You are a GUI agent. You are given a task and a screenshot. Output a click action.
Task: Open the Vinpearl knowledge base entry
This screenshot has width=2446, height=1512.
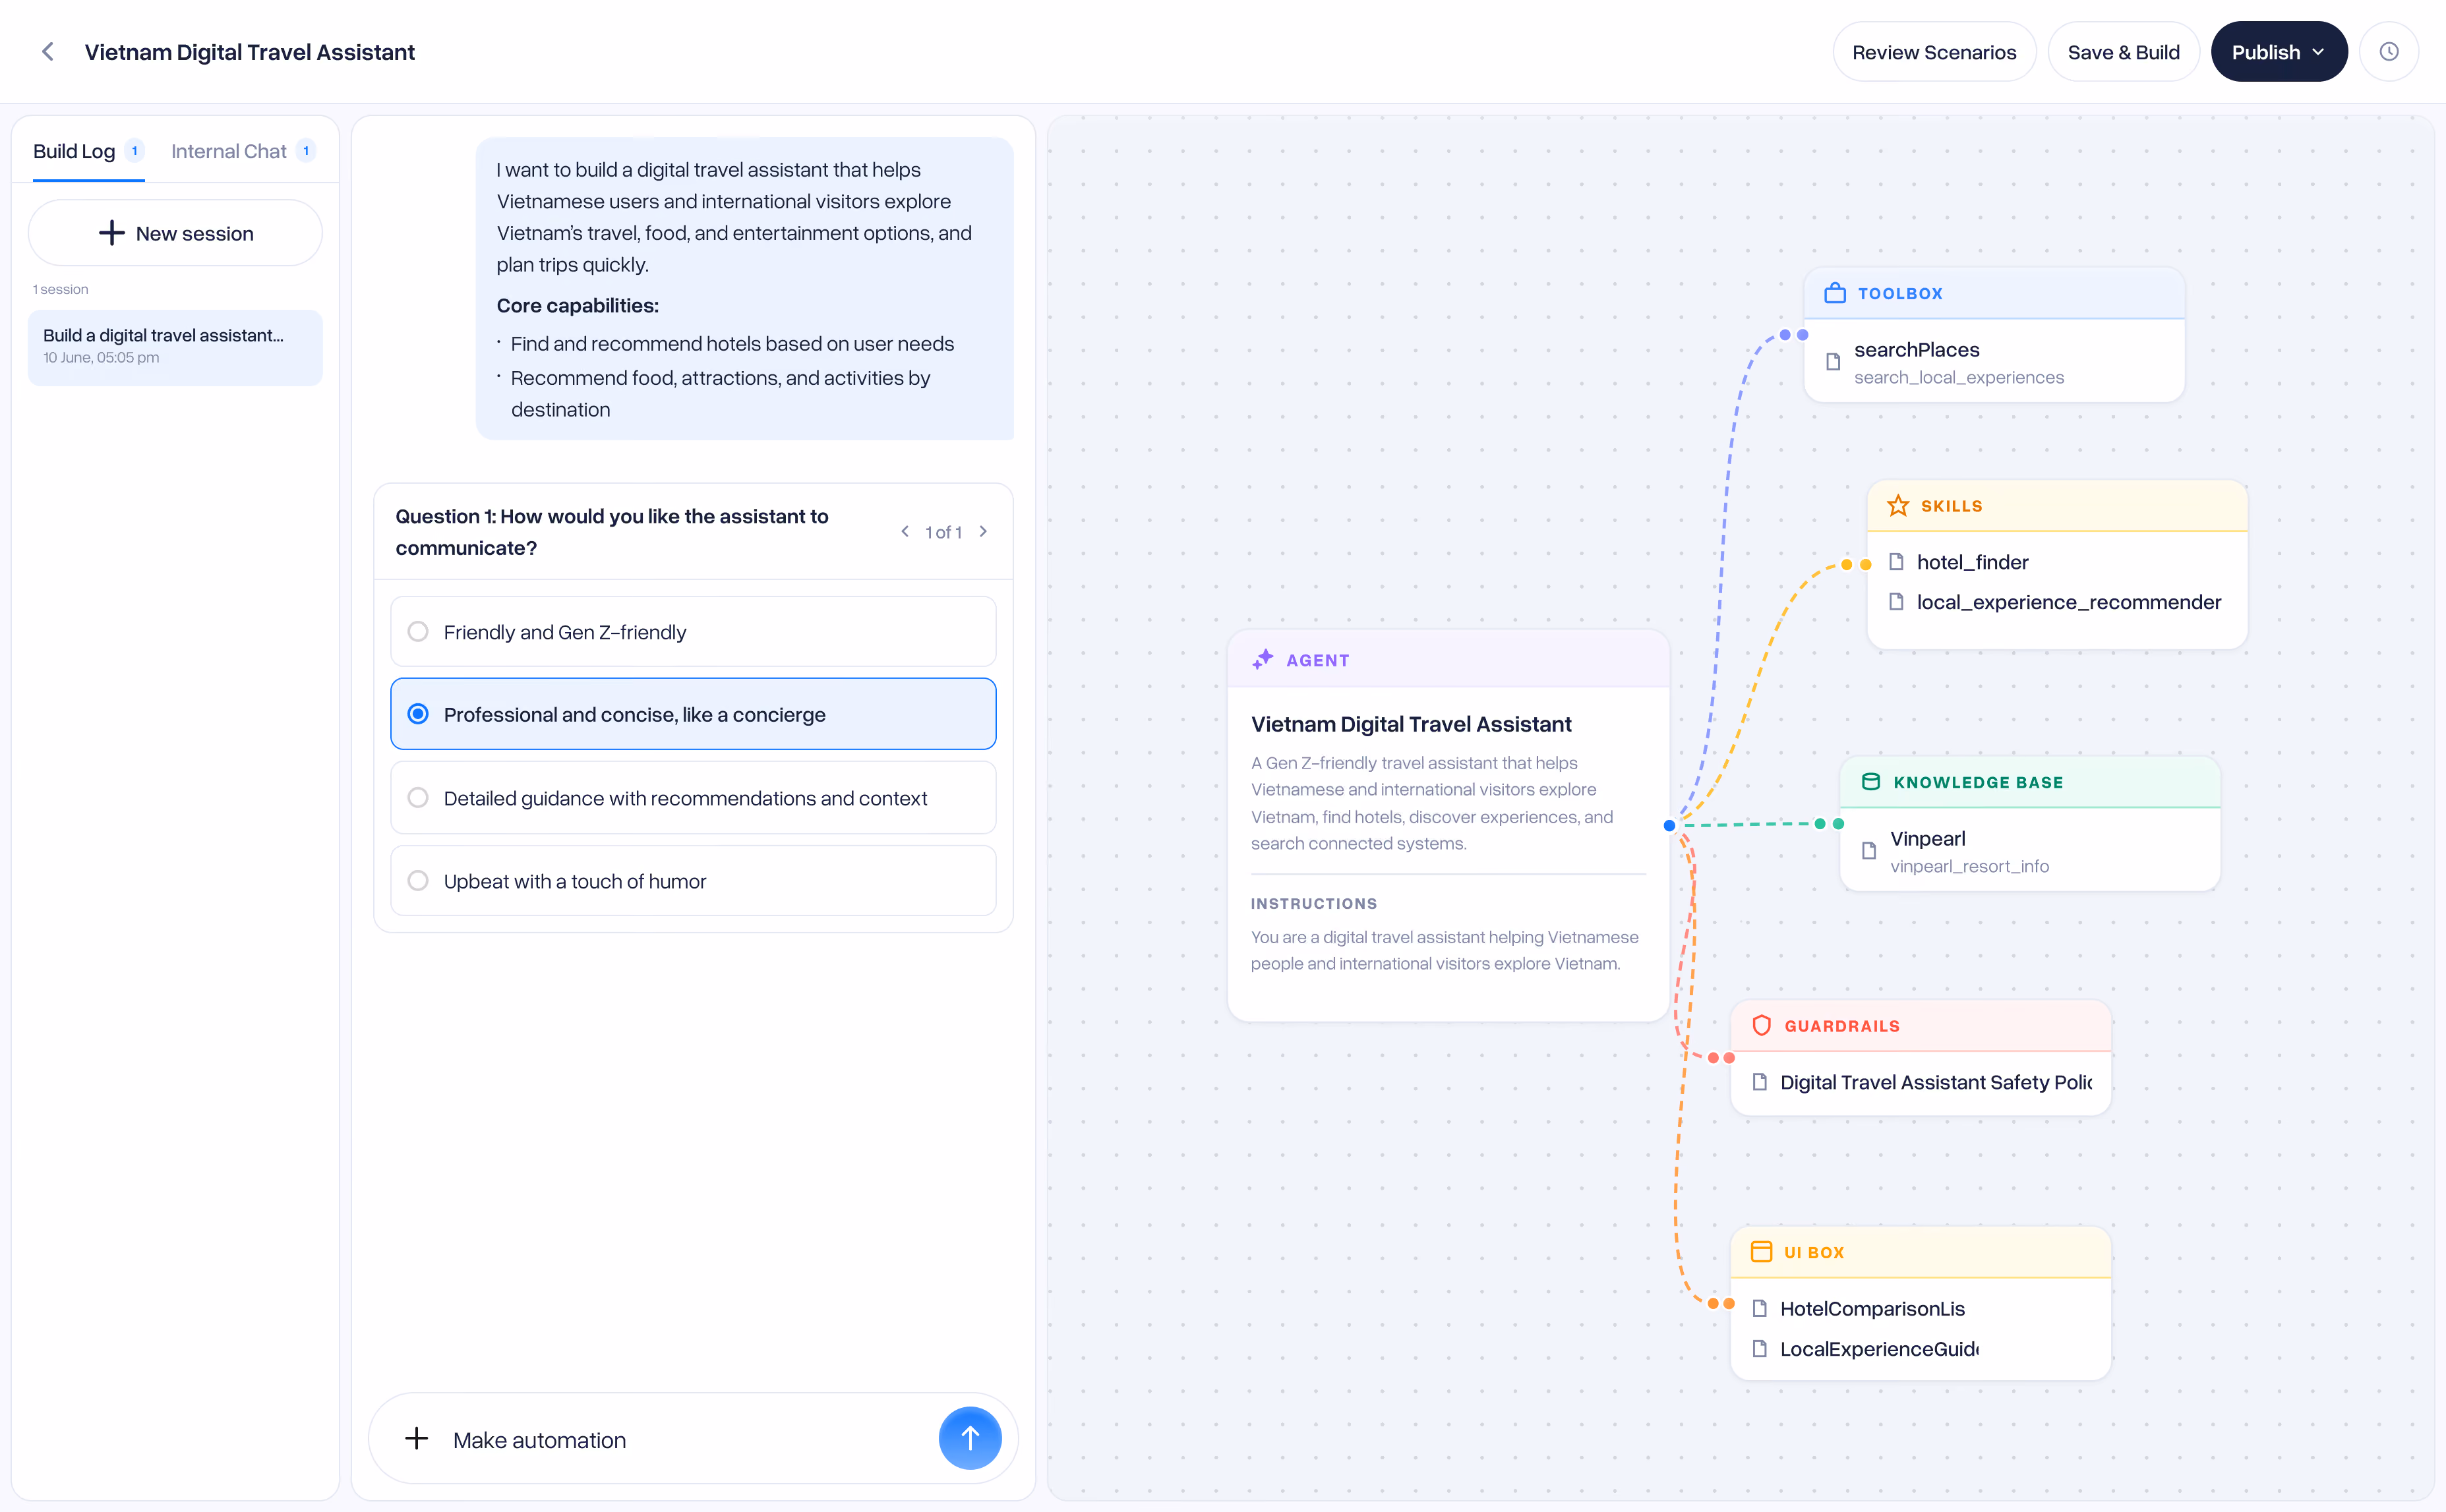coord(2030,851)
